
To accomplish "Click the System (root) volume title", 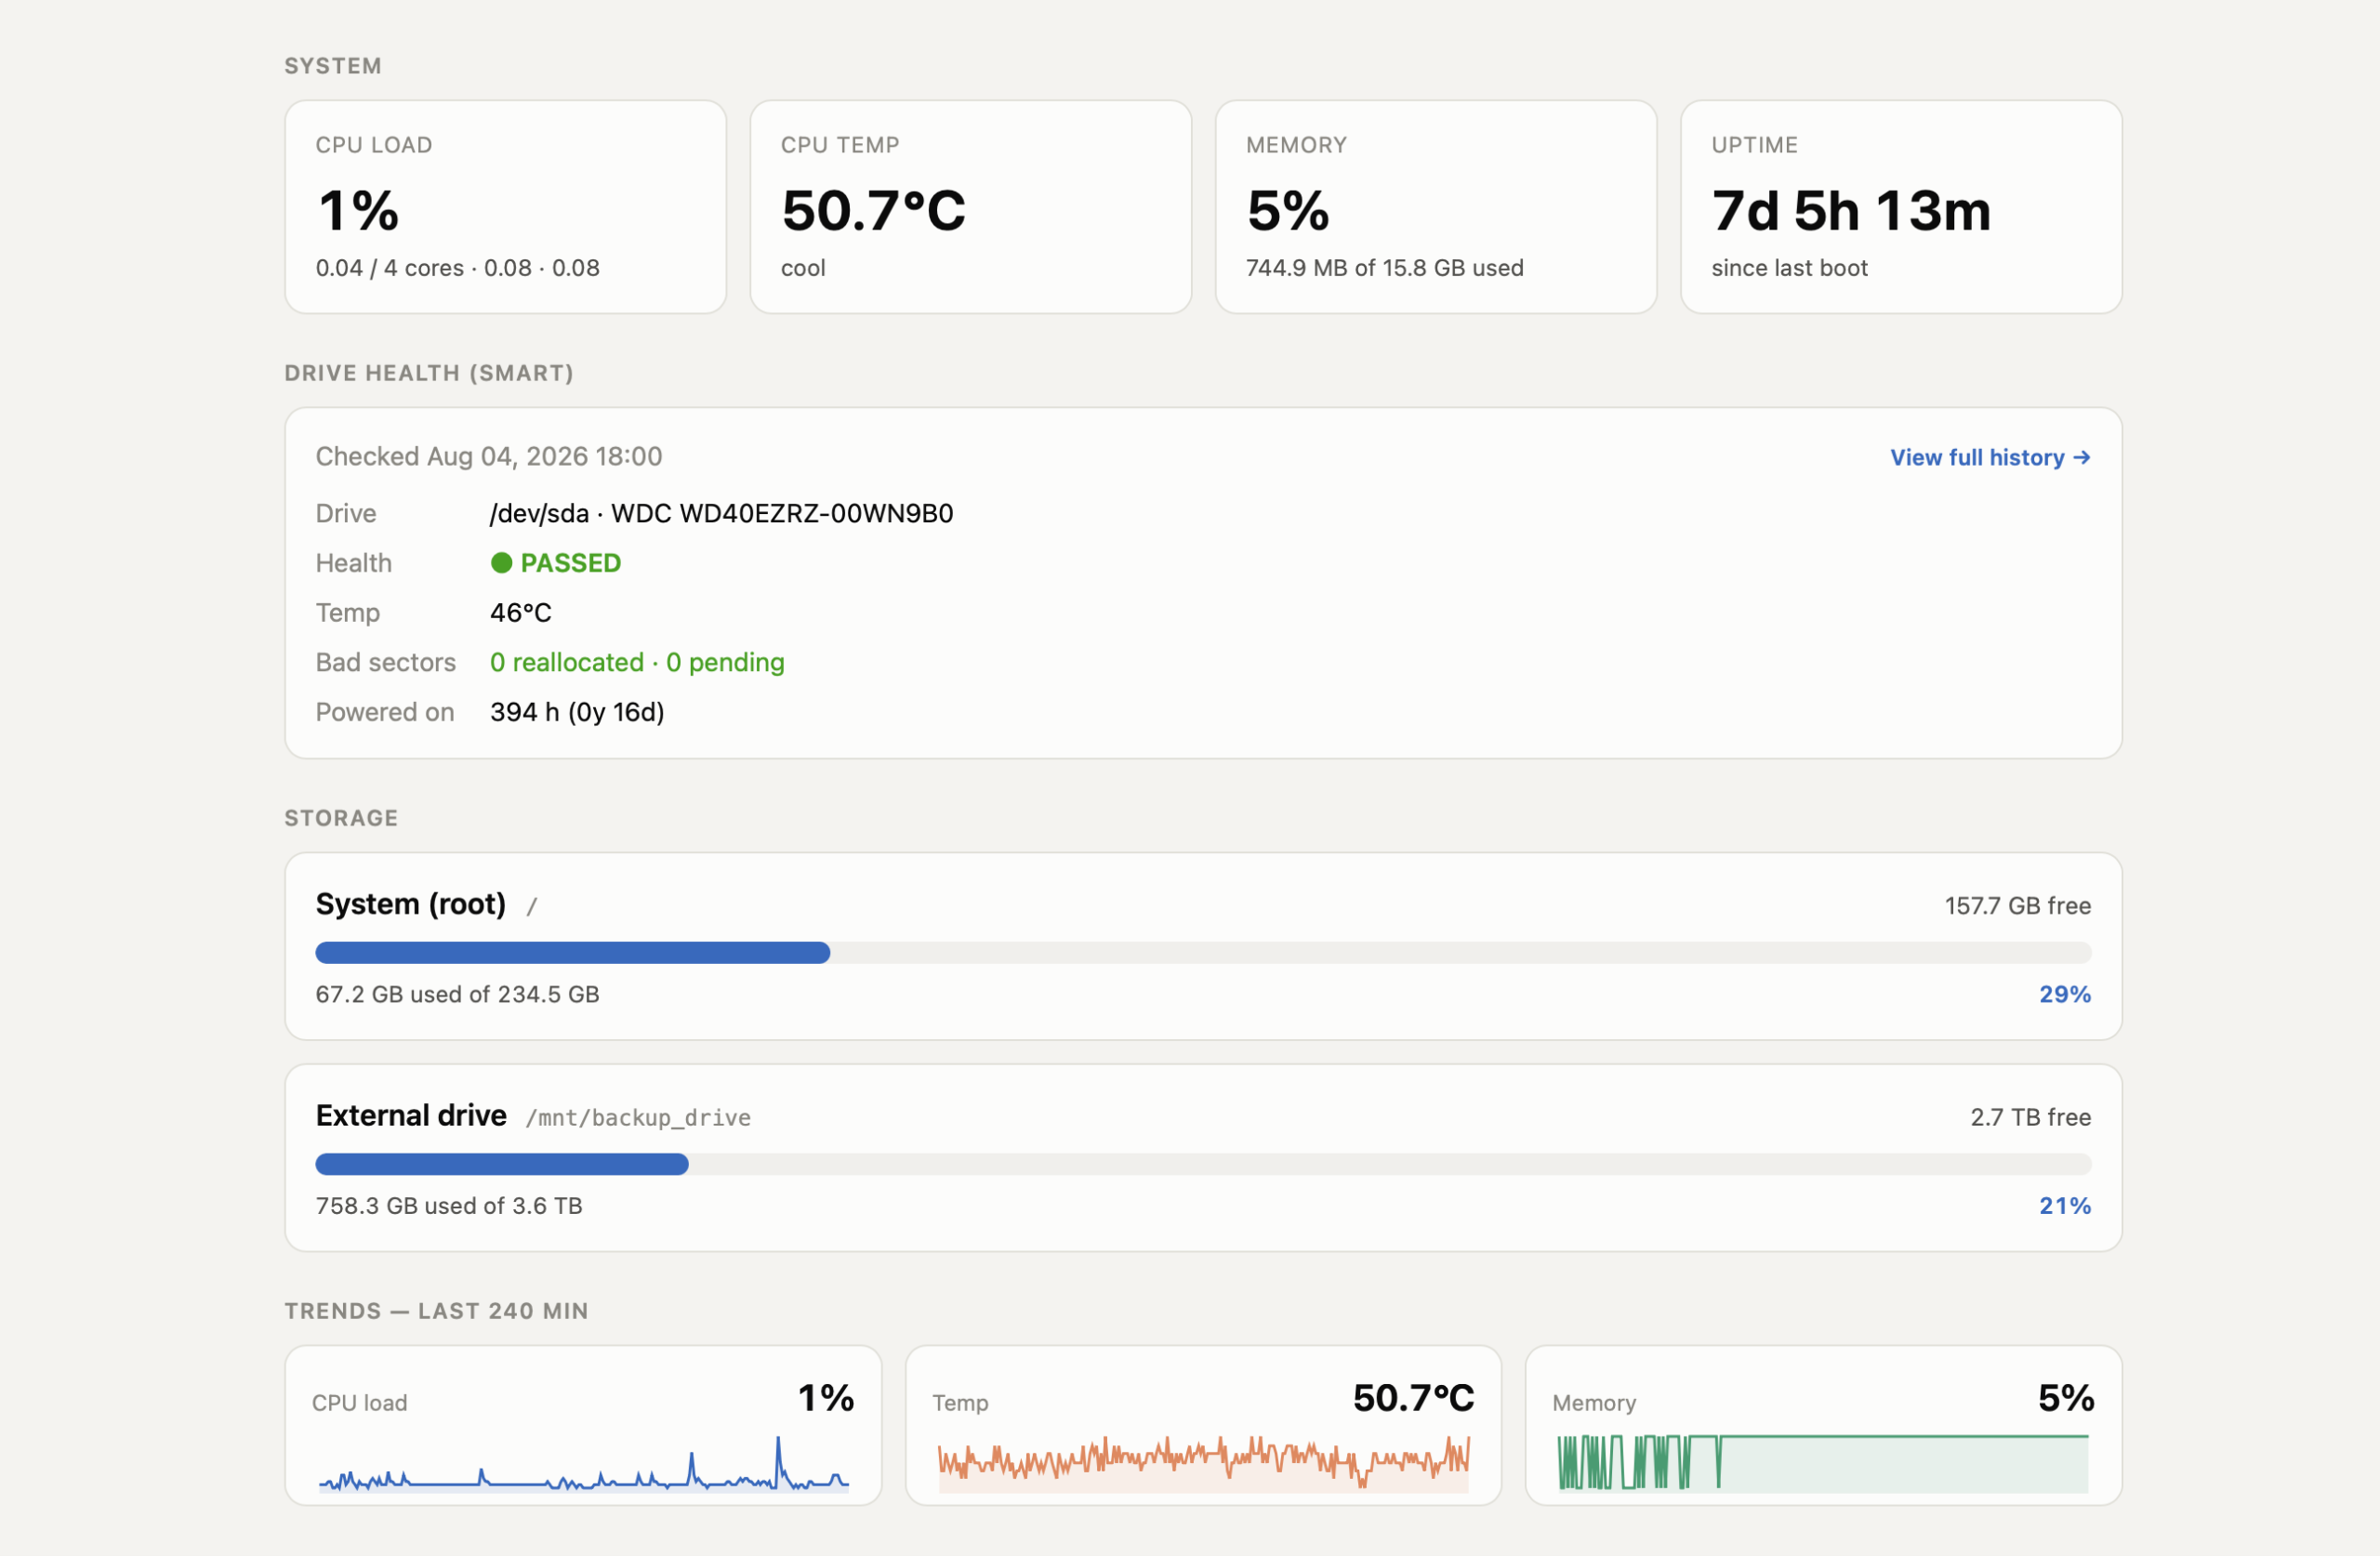I will (x=410, y=904).
